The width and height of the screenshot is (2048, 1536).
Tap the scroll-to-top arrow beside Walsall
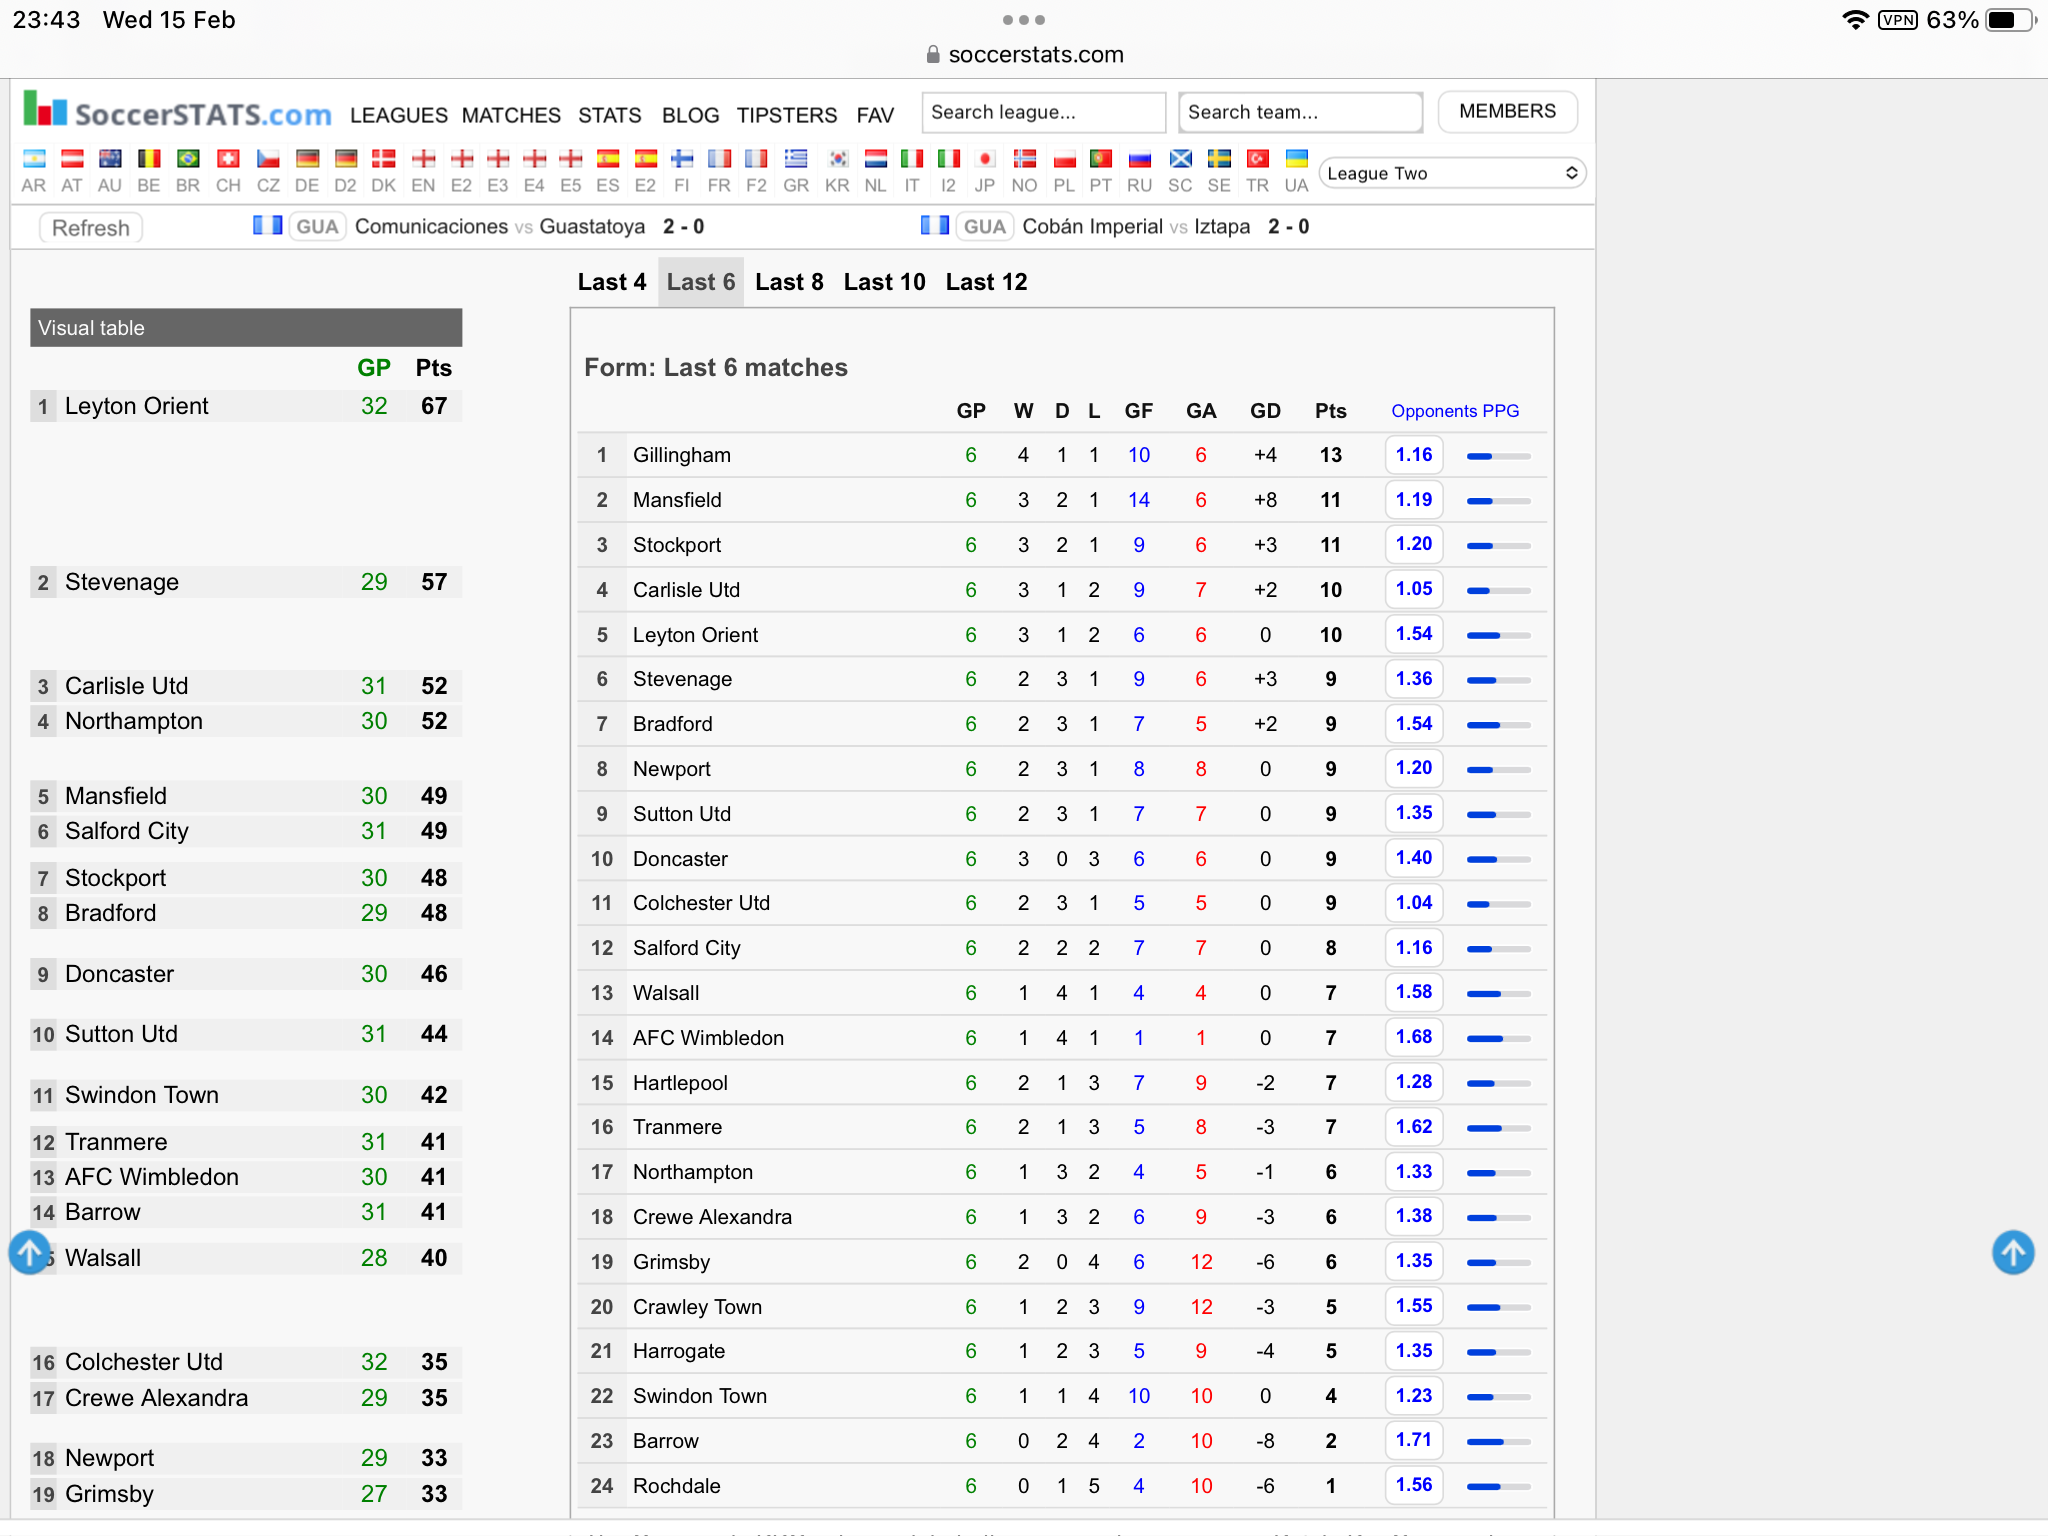(30, 1252)
